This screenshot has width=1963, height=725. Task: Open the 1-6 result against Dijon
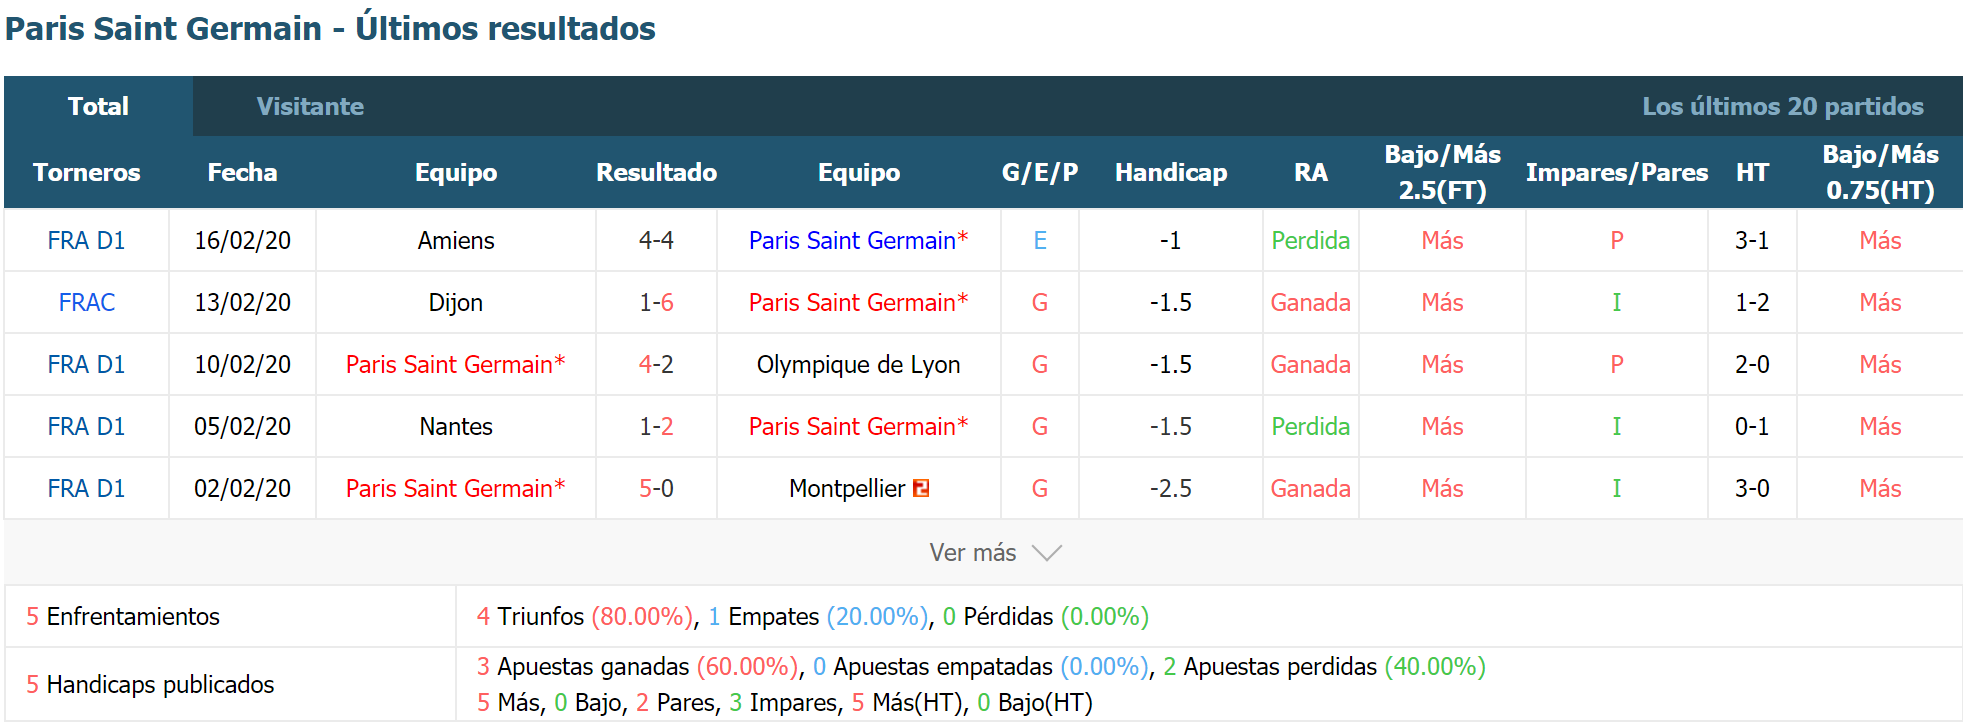(x=656, y=303)
